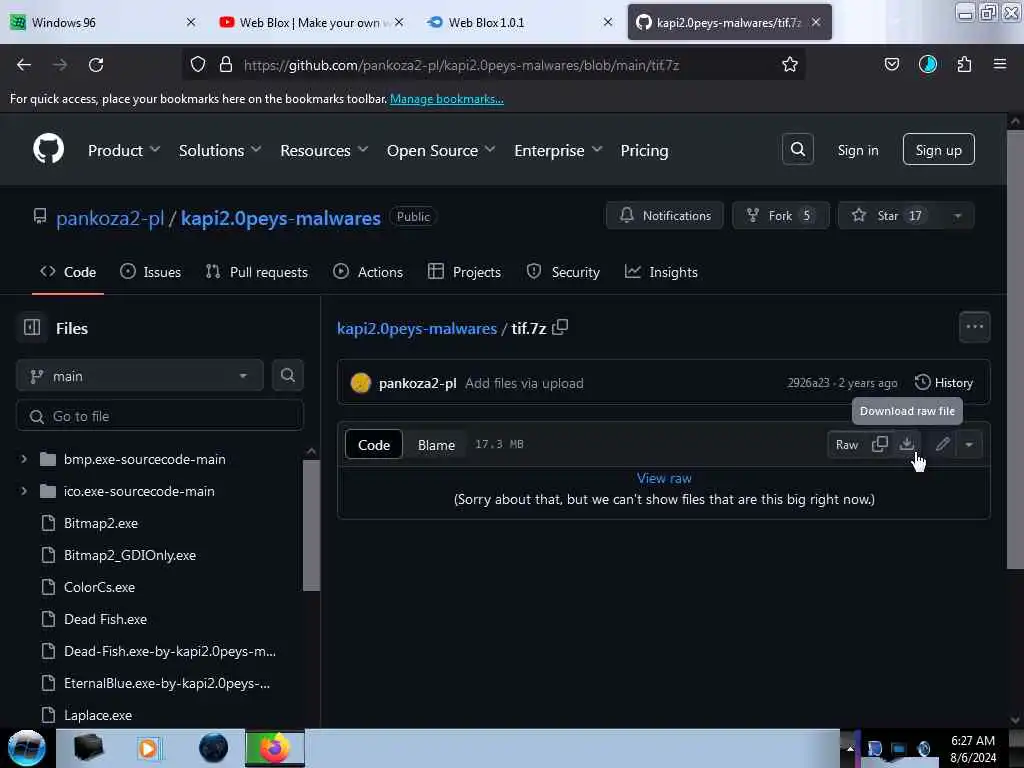
Task: Open Firefox hamburger menu
Action: (x=999, y=65)
